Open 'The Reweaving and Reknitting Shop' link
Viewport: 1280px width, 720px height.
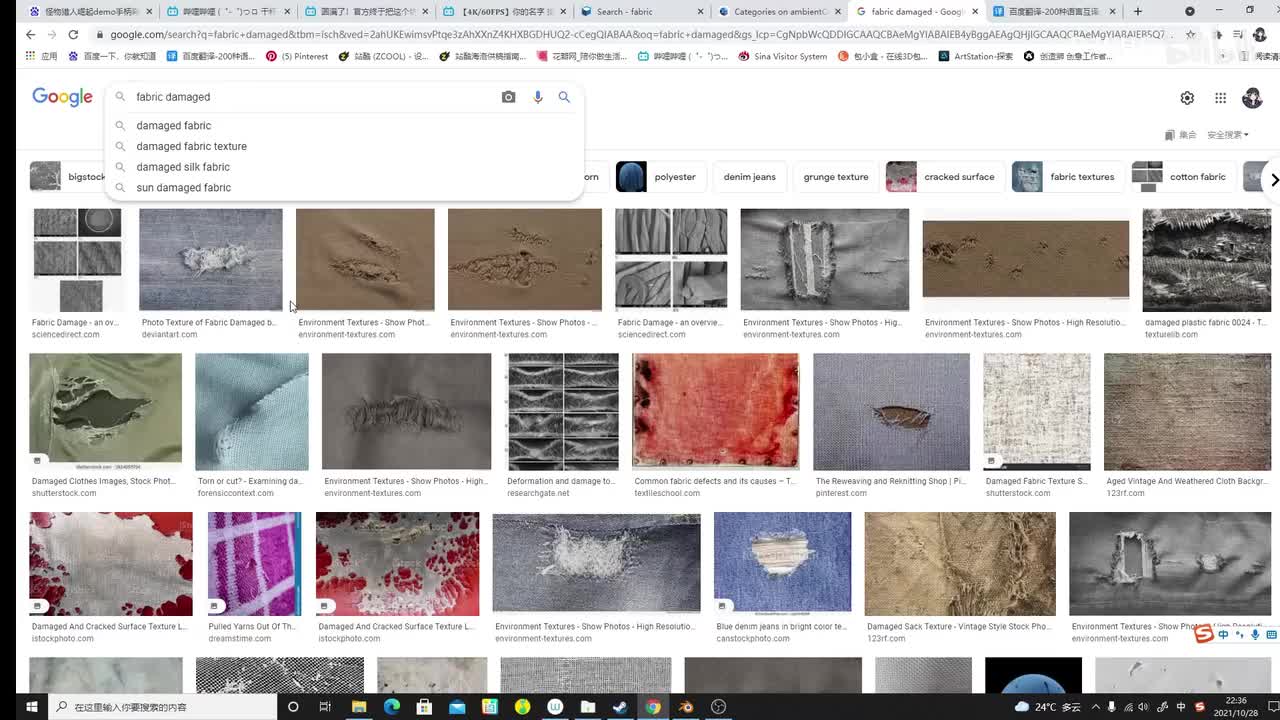point(890,481)
